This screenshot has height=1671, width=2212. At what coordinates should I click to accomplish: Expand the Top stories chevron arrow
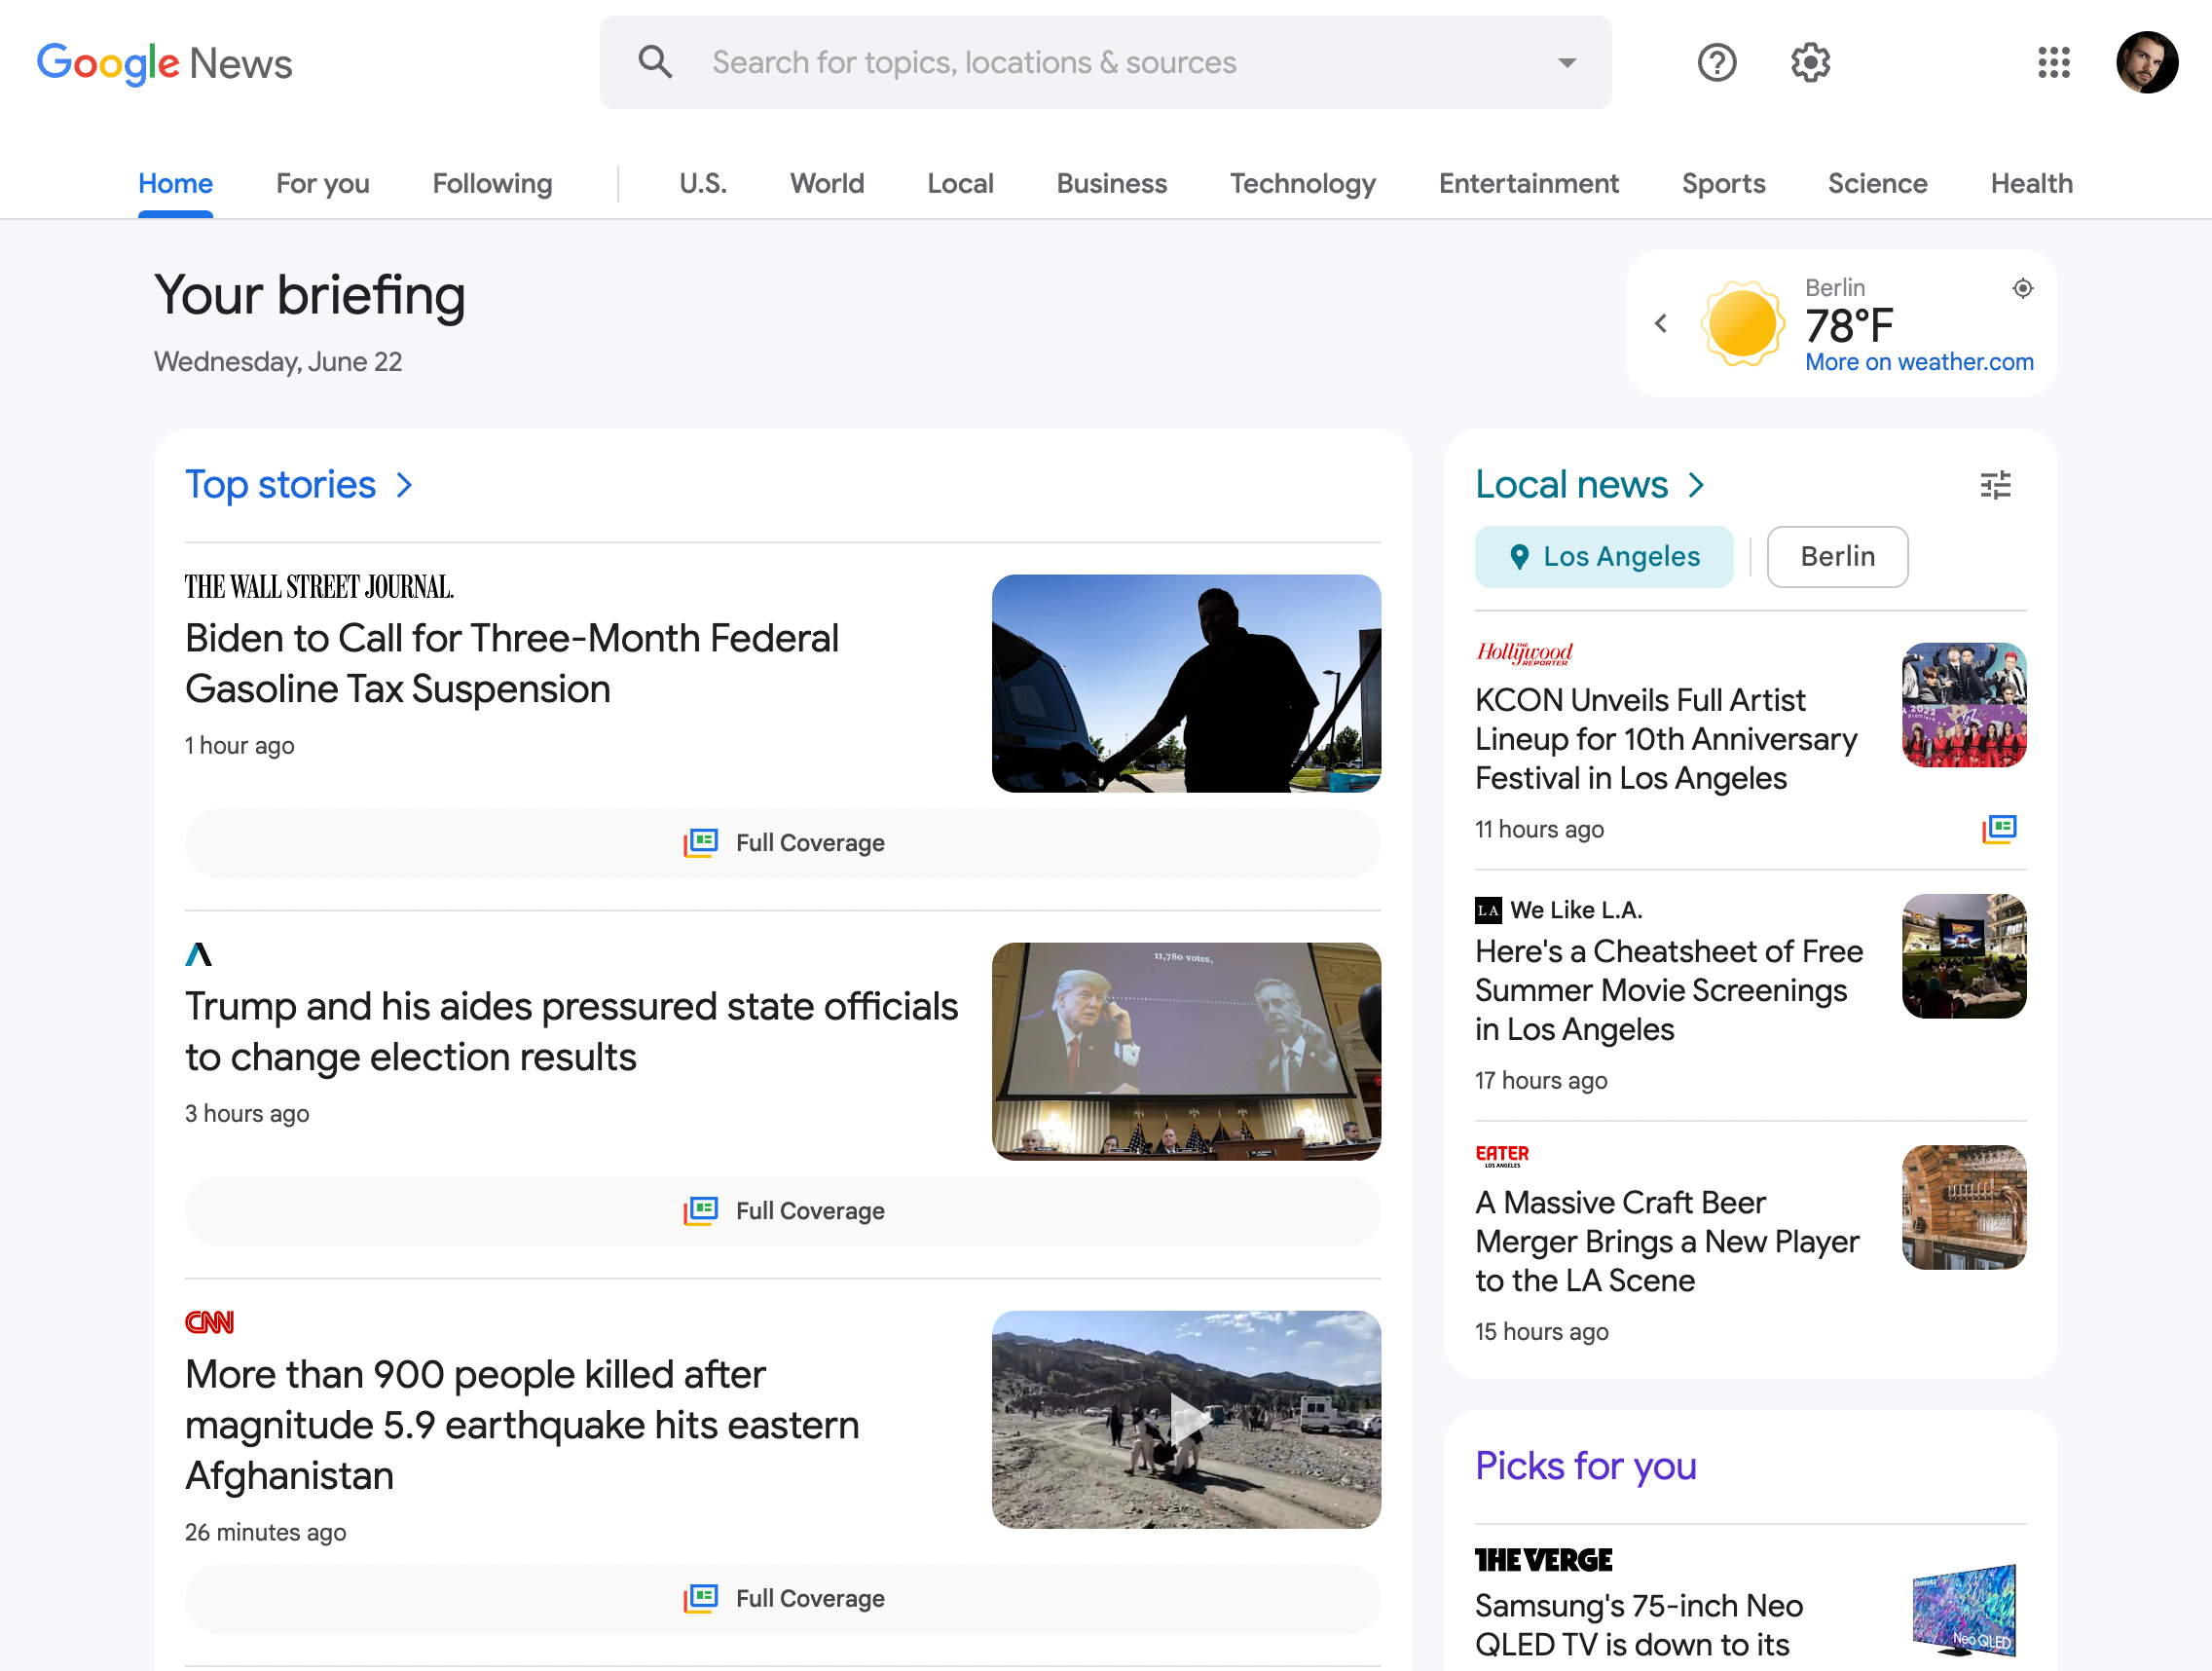(404, 485)
